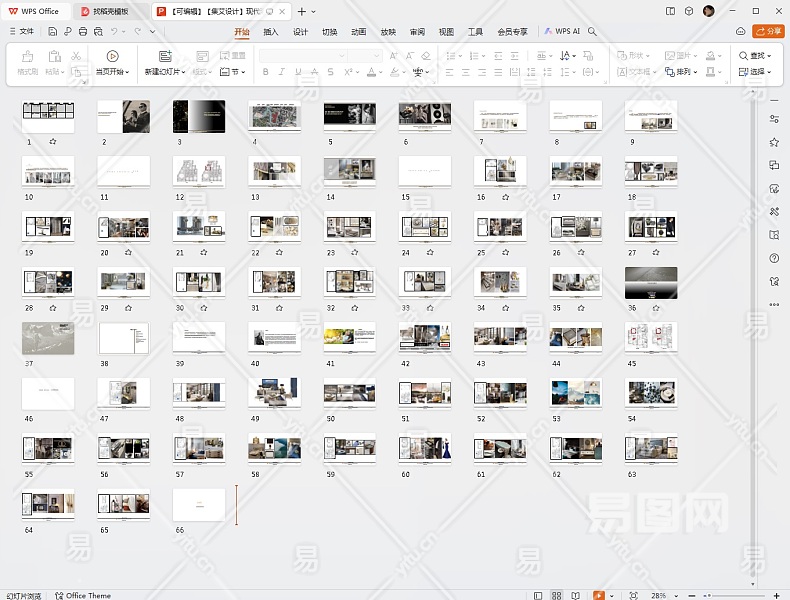Click the new slide icon

tap(165, 56)
